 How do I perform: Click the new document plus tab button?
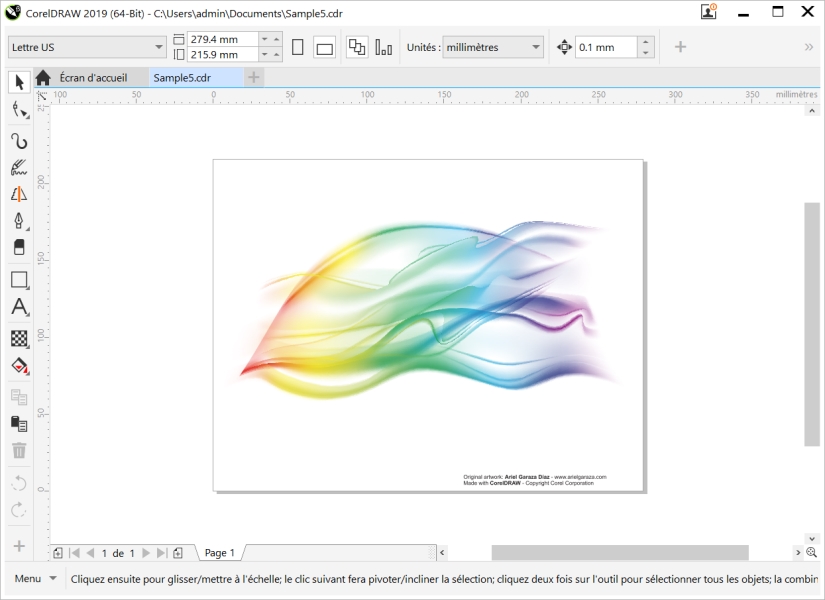click(x=254, y=77)
